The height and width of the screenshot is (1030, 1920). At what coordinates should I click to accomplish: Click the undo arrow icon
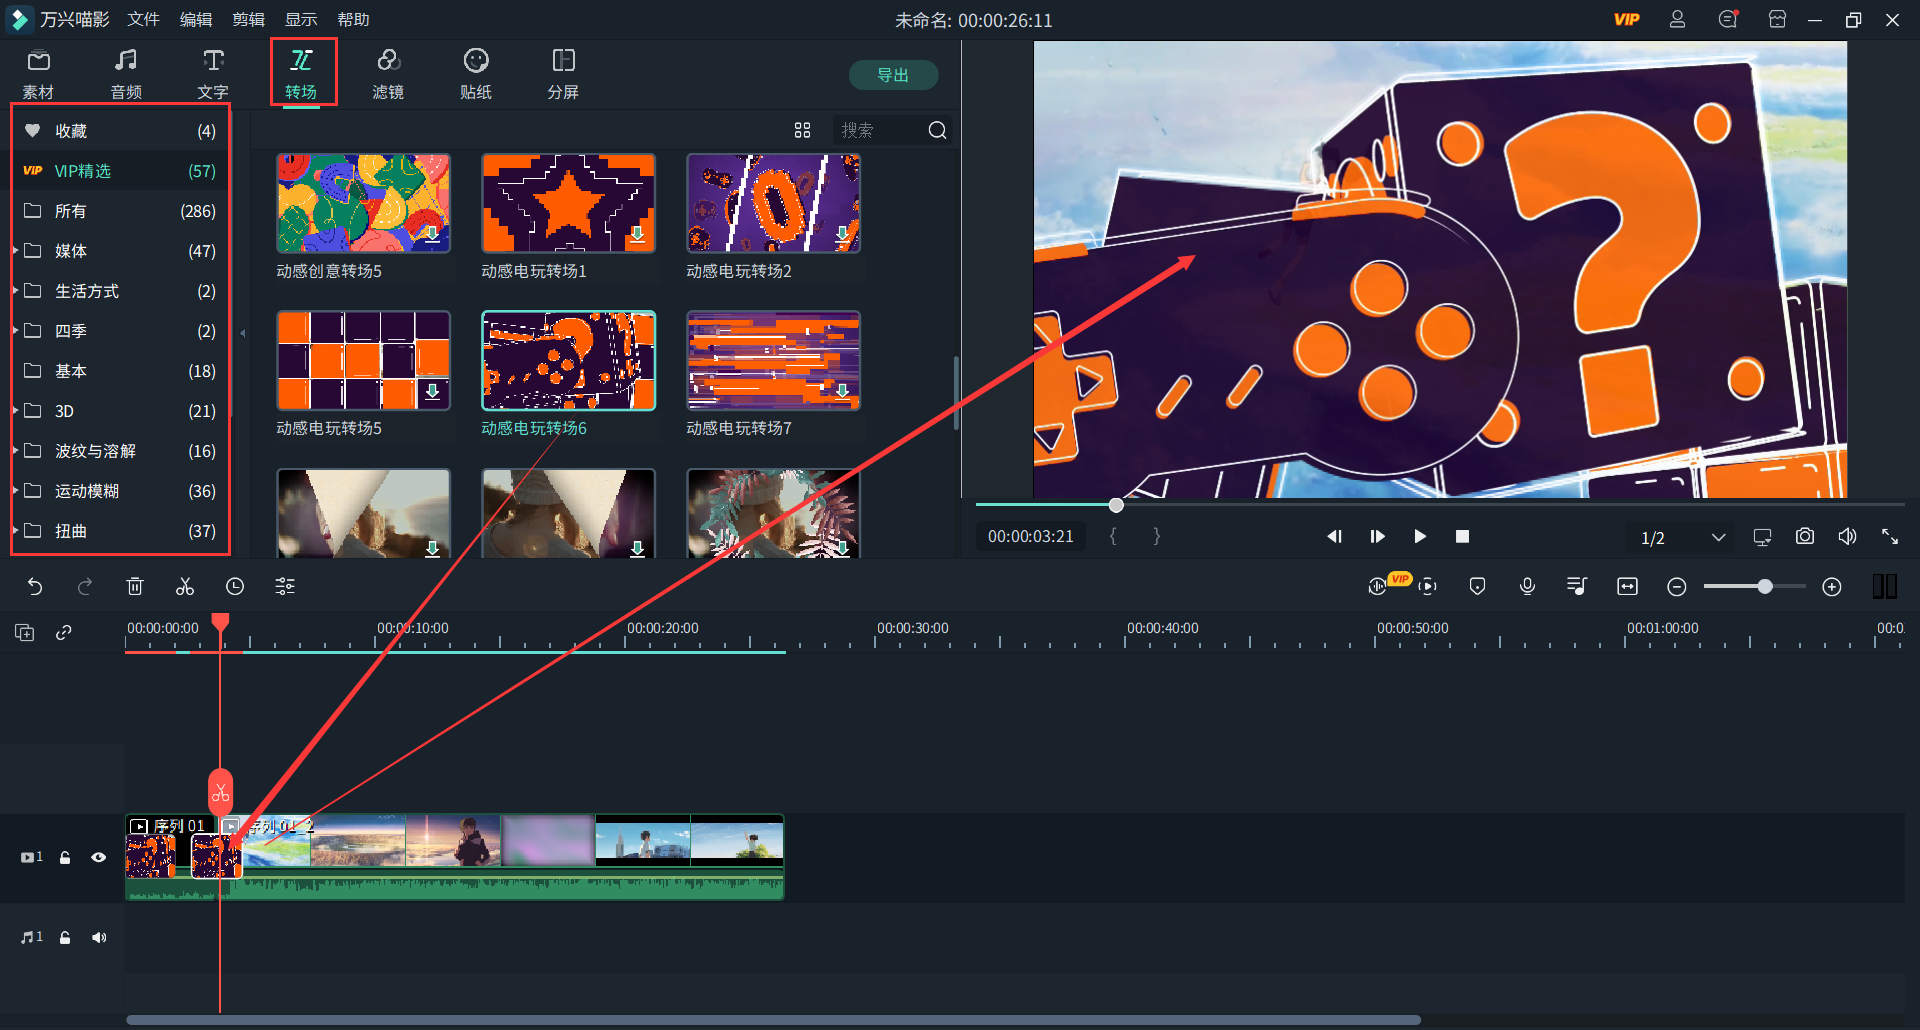click(x=35, y=587)
